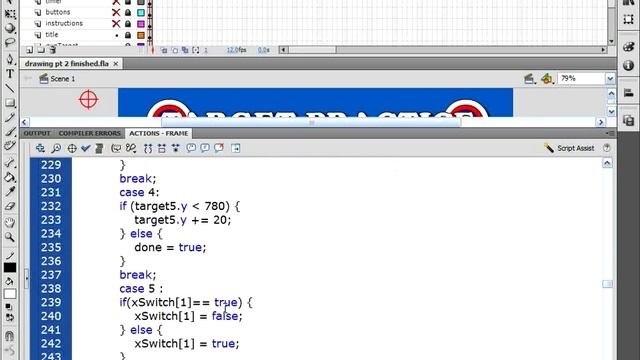Select the Free Transform tool
Image resolution: width=640 pixels, height=360 pixels.
click(x=10, y=13)
